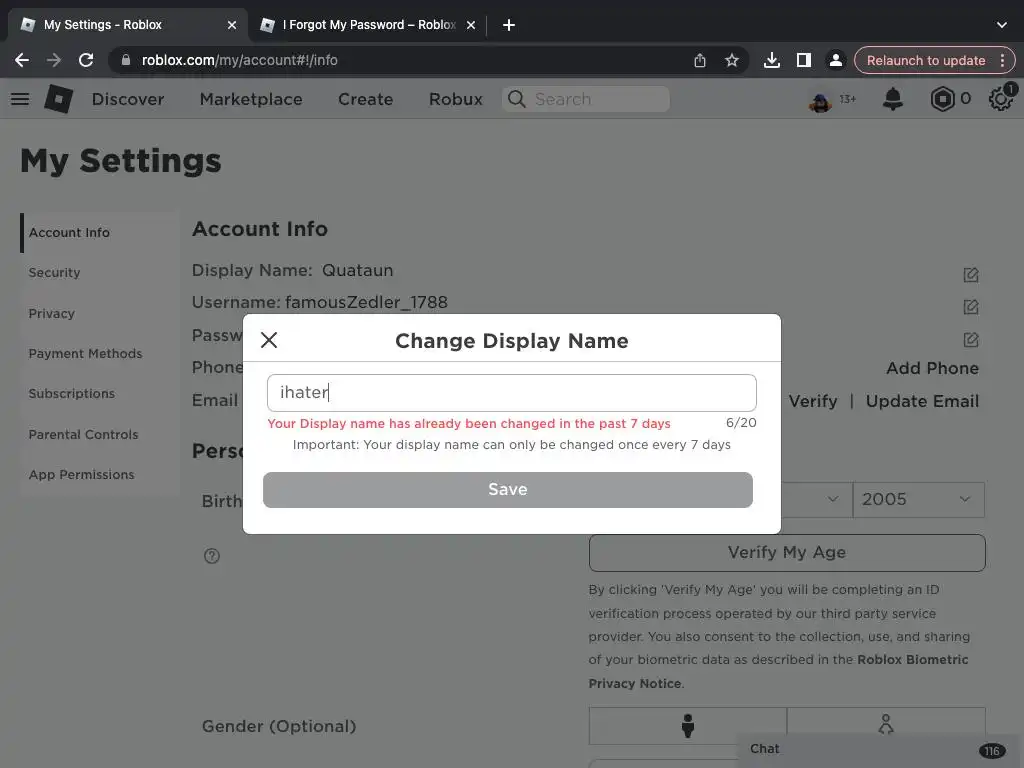The height and width of the screenshot is (768, 1024).
Task: Open the avatar profile thumbnail
Action: click(820, 100)
